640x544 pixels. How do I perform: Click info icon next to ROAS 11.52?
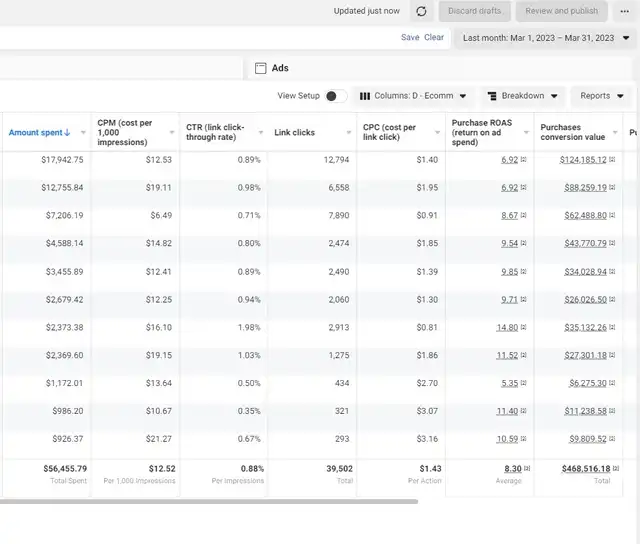click(x=523, y=355)
